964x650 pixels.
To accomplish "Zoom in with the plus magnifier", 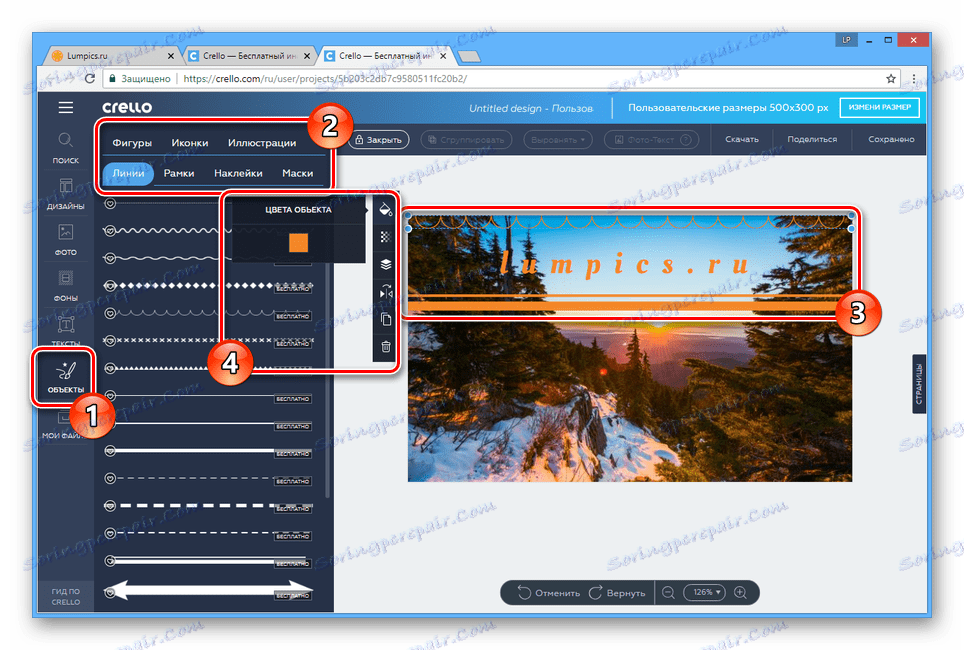I will click(x=740, y=593).
